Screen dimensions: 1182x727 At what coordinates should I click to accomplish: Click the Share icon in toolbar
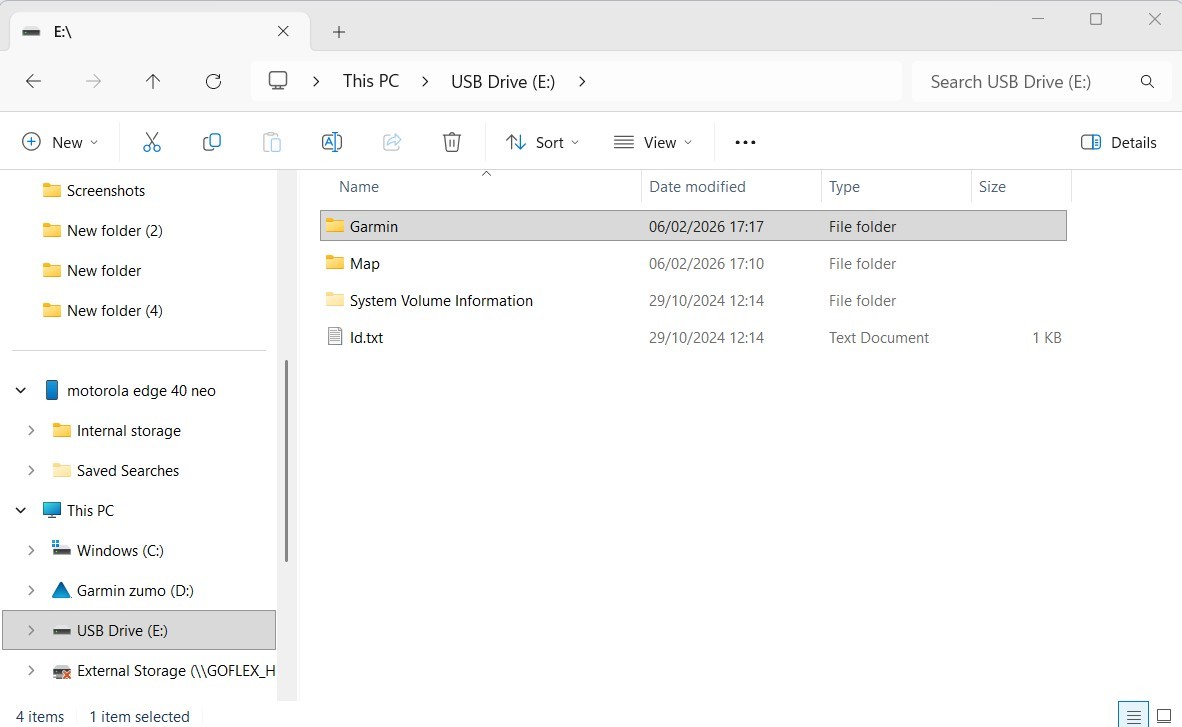click(x=392, y=143)
